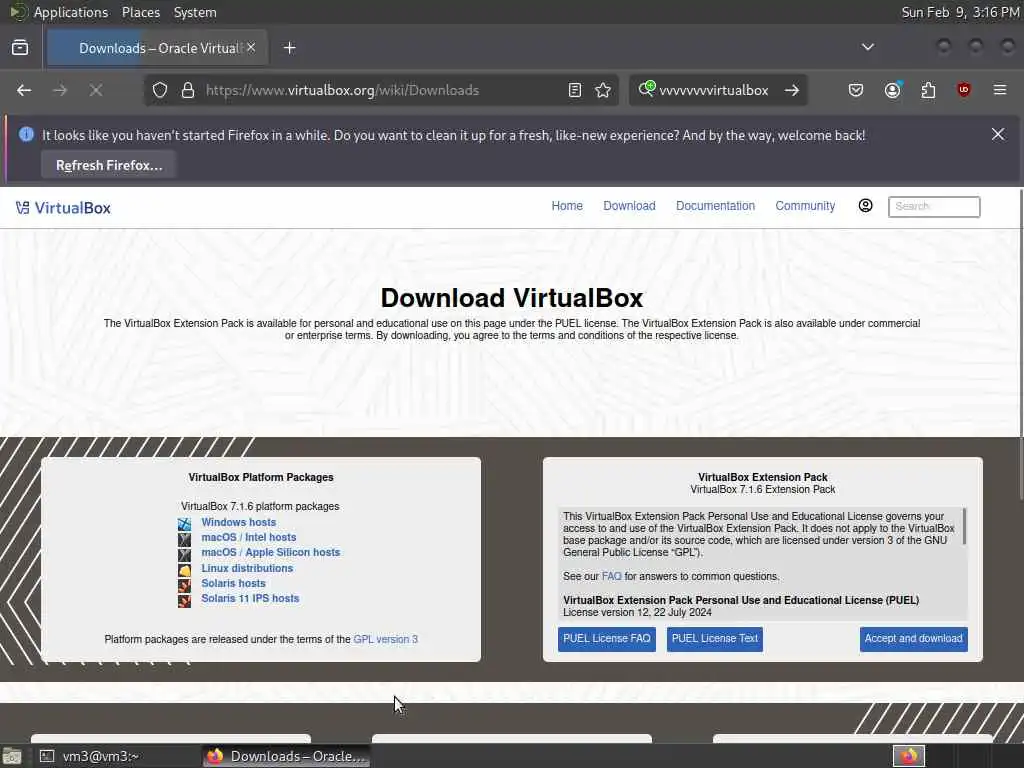Open Documentation in site navigation
Screen dimensions: 1024x768
715,206
